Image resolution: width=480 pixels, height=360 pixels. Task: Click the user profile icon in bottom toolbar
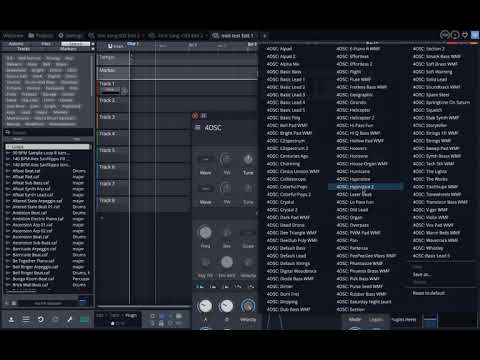point(11,319)
